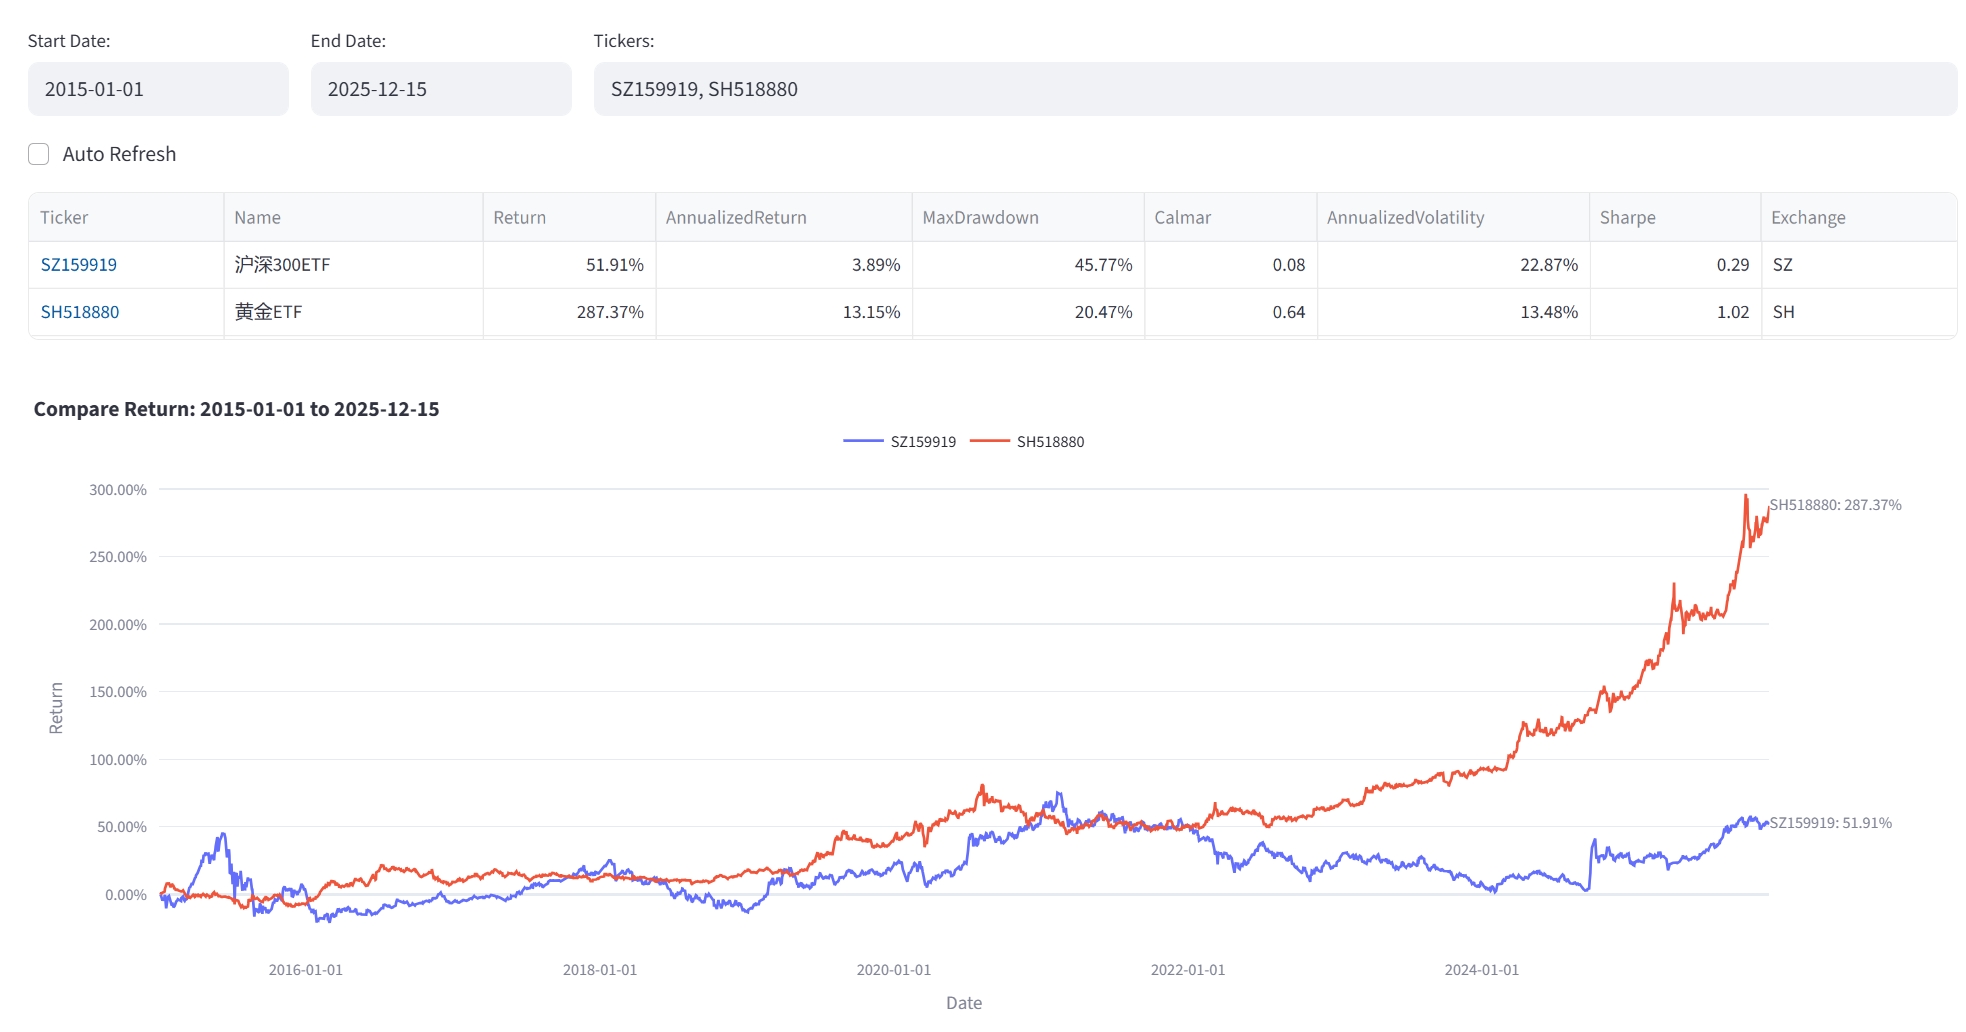
Task: Click the Name column header
Action: pos(257,218)
